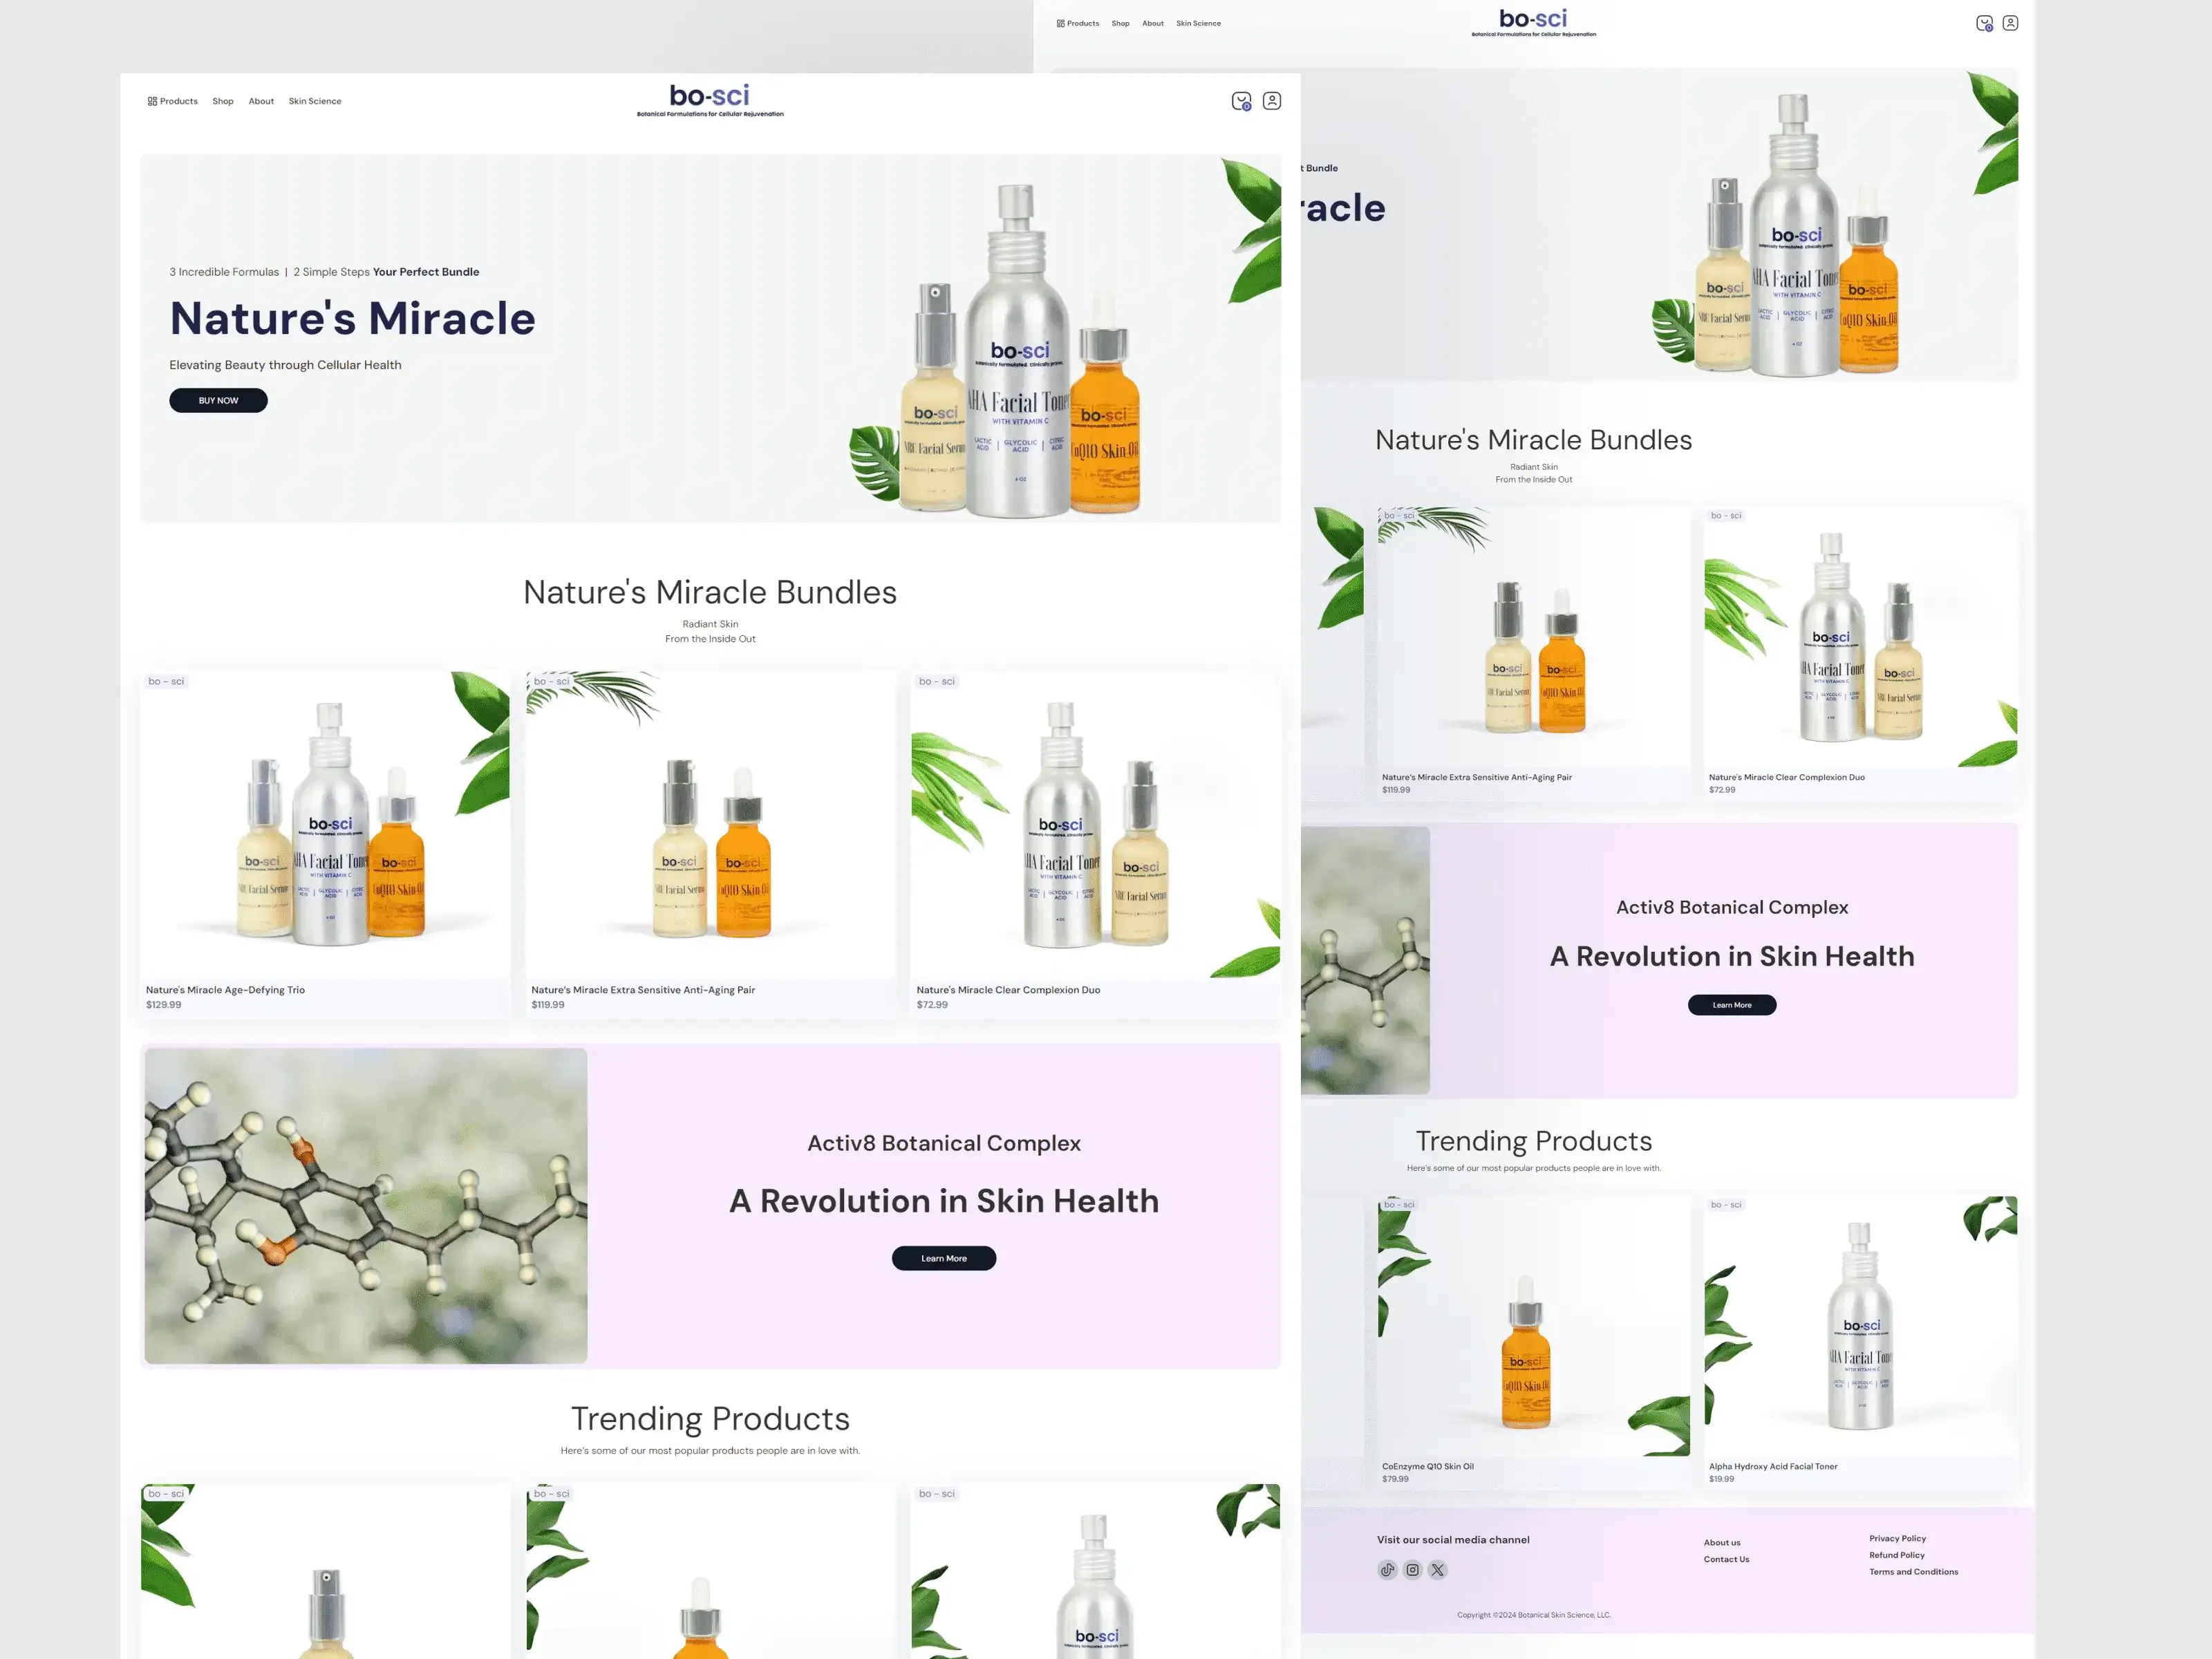Click the shopping cart icon in left page header
The image size is (2212, 1659).
point(1241,101)
